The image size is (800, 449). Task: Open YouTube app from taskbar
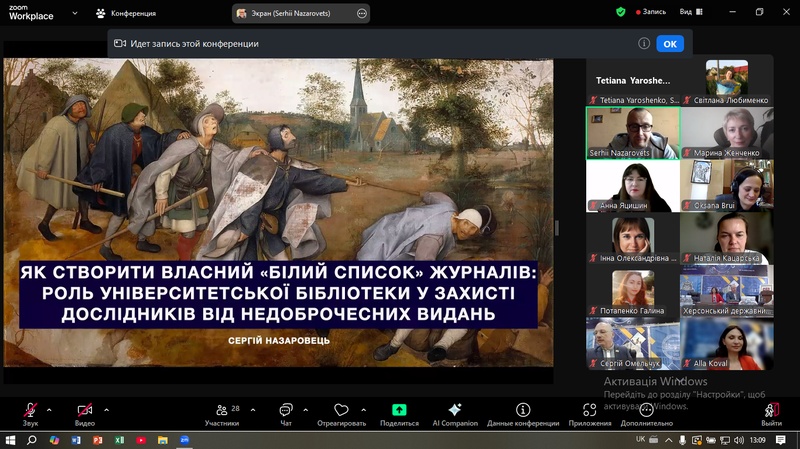pos(141,440)
